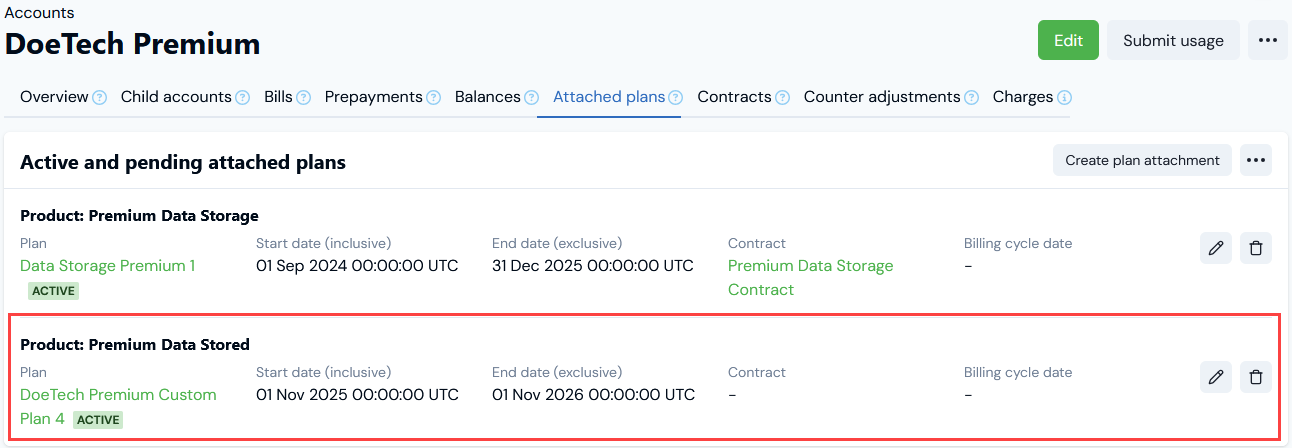1292x448 pixels.
Task: Switch to the Balances tab
Action: [487, 97]
